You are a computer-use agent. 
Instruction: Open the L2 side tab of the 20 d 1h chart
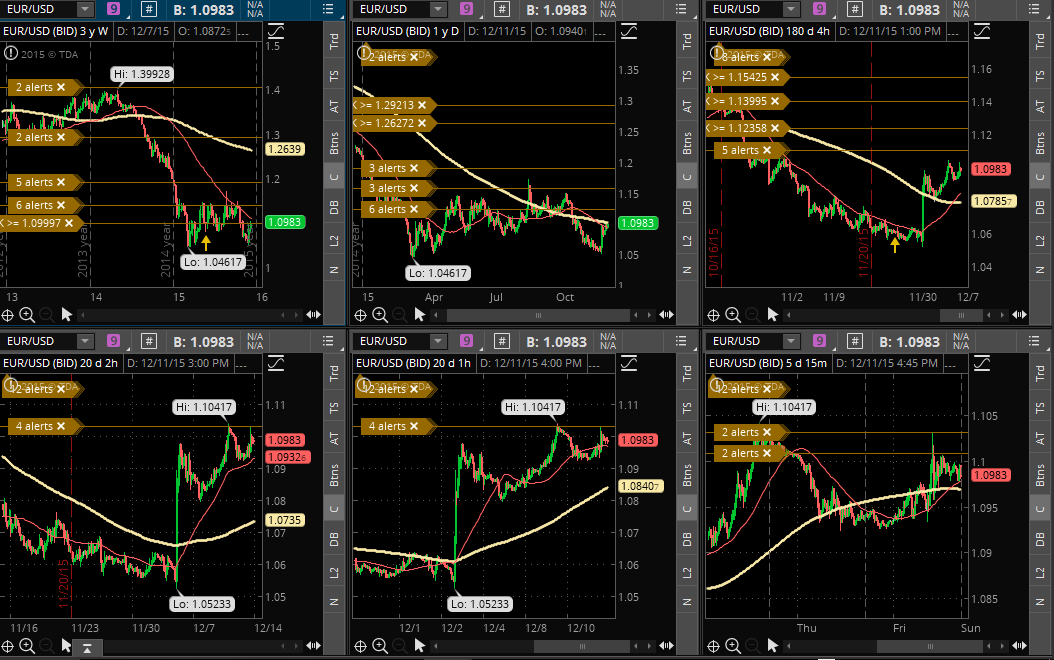[687, 572]
